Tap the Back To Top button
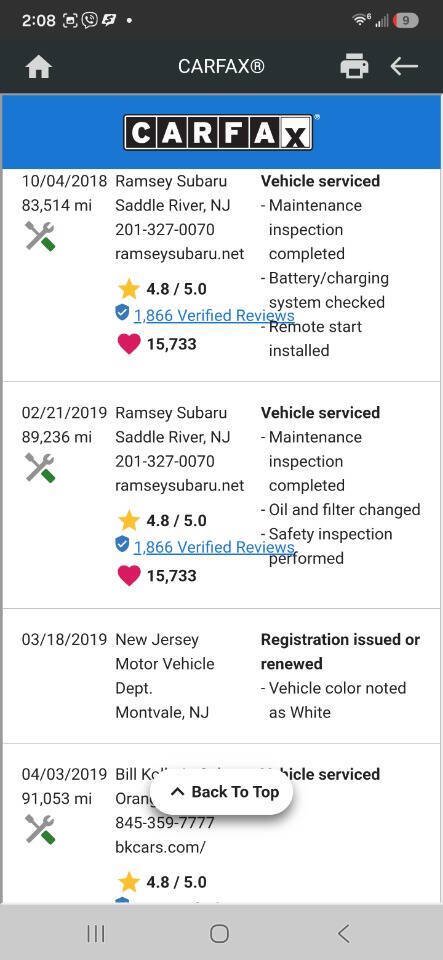Viewport: 443px width, 960px height. tap(222, 792)
